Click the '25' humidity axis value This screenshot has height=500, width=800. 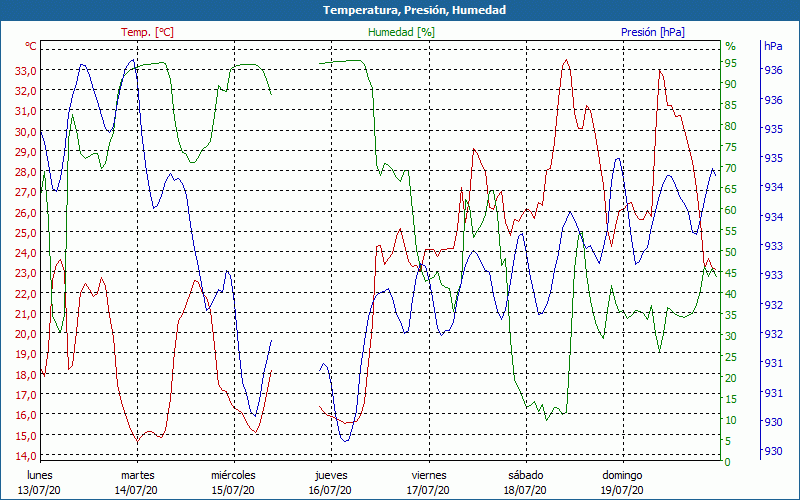(x=731, y=357)
